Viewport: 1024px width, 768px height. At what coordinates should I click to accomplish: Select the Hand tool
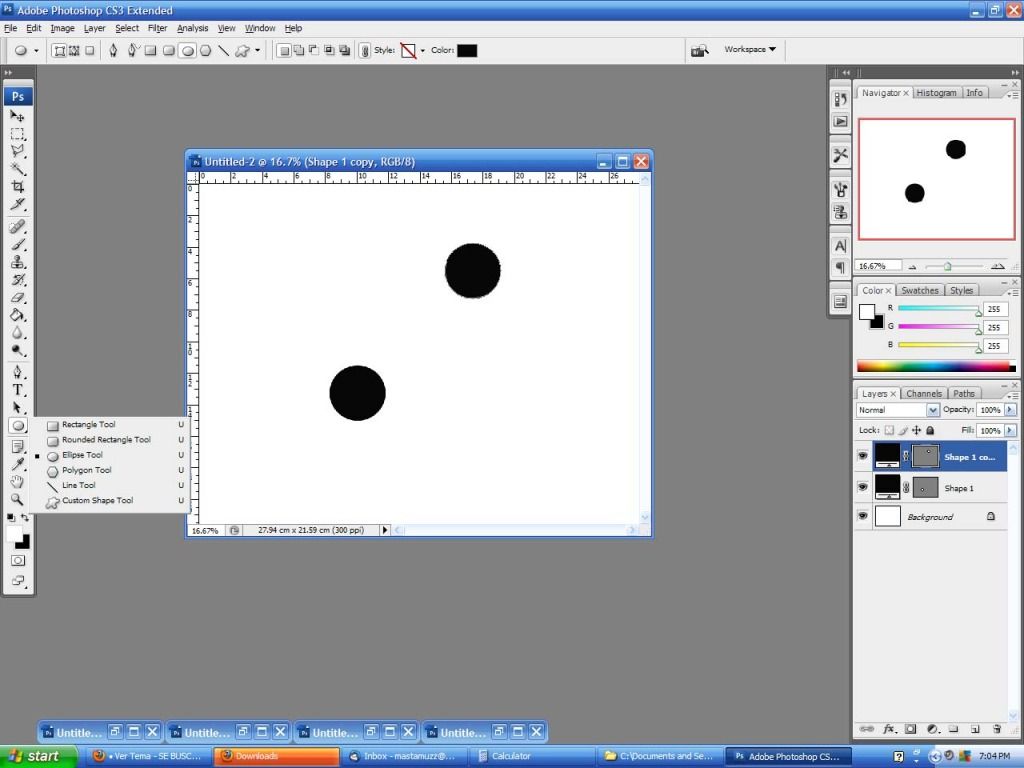click(18, 482)
